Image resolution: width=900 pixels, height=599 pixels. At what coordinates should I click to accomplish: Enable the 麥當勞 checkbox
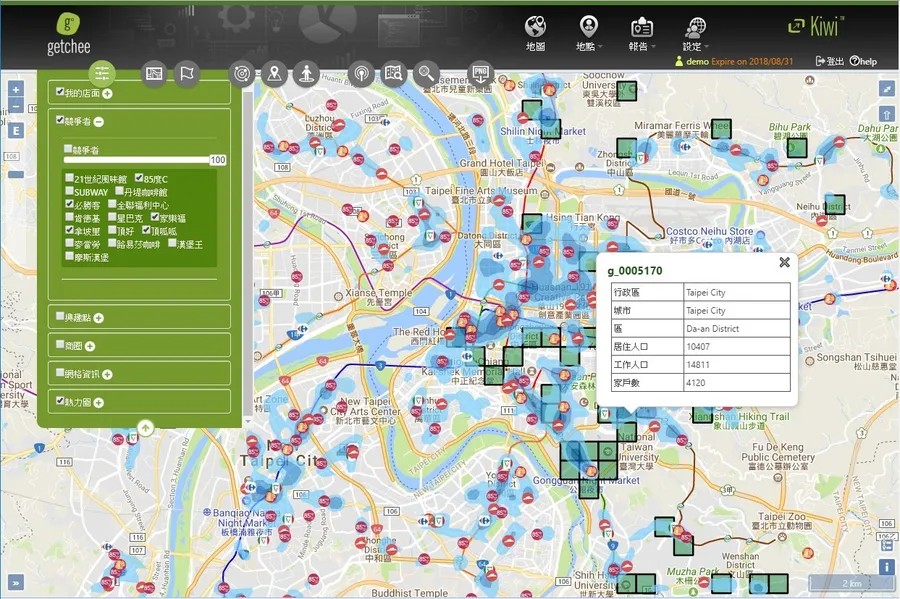point(69,243)
